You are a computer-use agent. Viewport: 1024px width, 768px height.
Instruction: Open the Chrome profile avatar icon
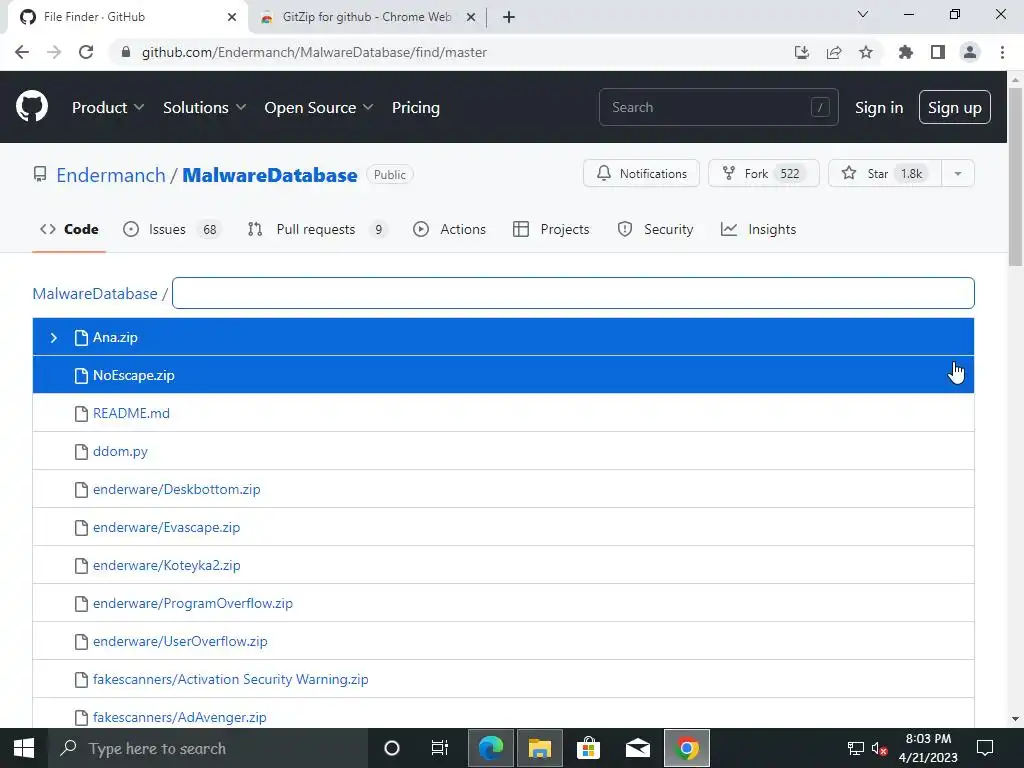coord(970,52)
